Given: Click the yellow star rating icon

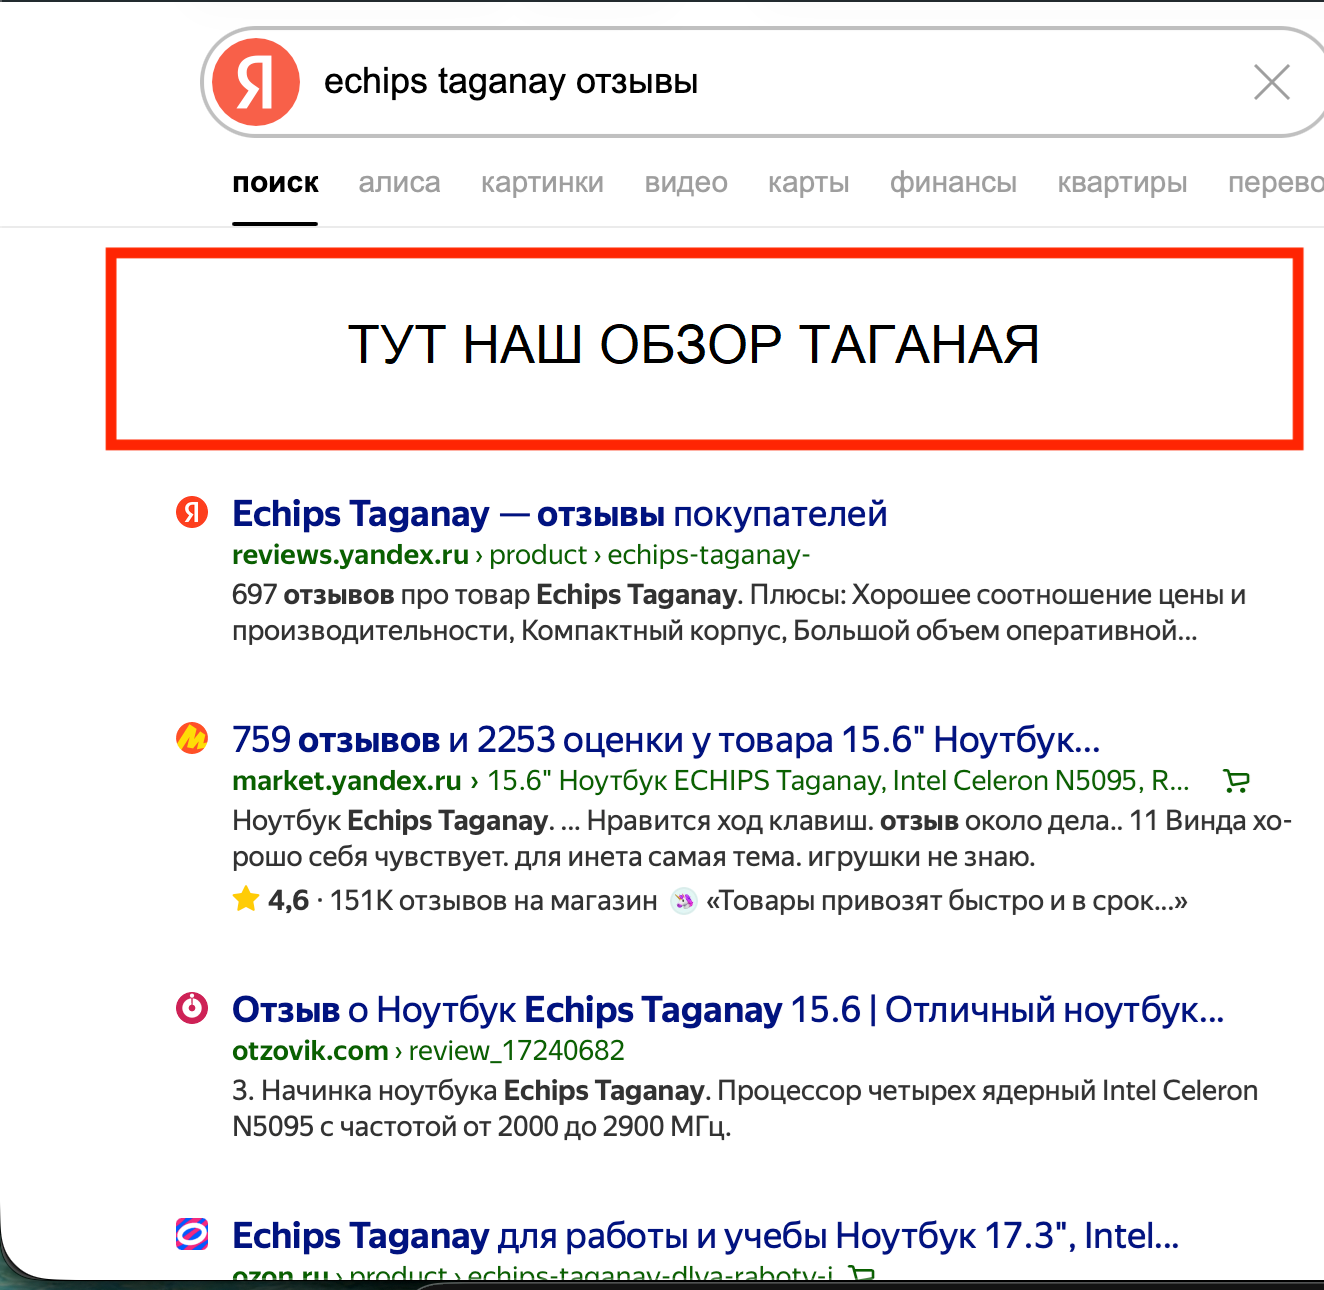Looking at the screenshot, I should click(x=246, y=900).
